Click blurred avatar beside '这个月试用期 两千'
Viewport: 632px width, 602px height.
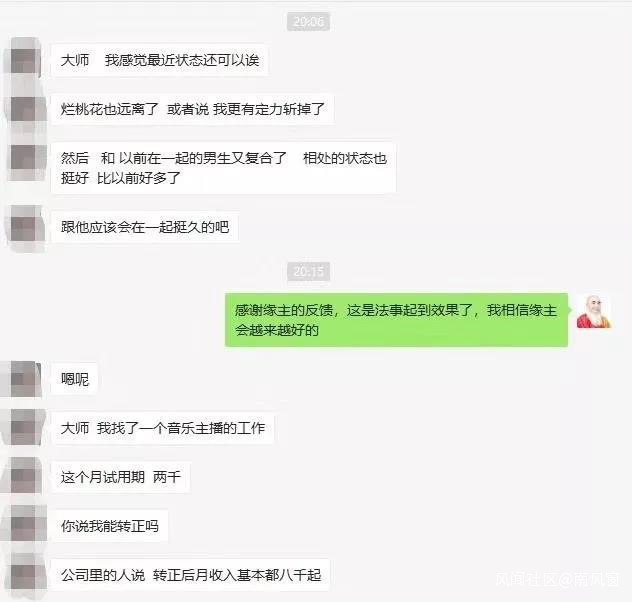pos(23,477)
